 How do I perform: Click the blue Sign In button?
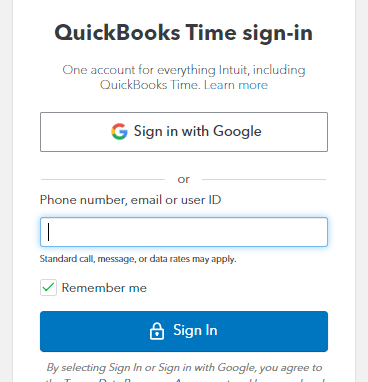pyautogui.click(x=184, y=331)
